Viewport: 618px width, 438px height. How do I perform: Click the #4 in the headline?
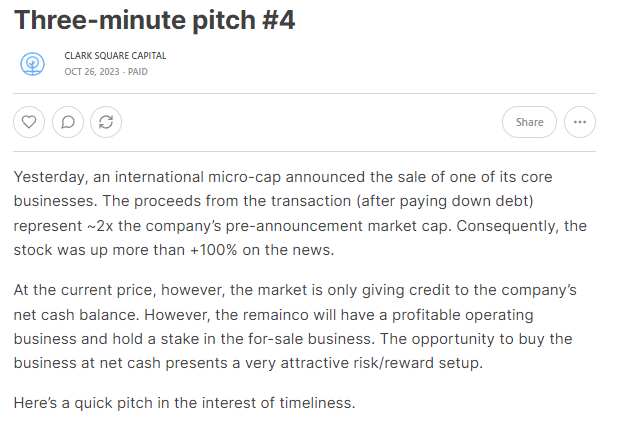point(279,20)
